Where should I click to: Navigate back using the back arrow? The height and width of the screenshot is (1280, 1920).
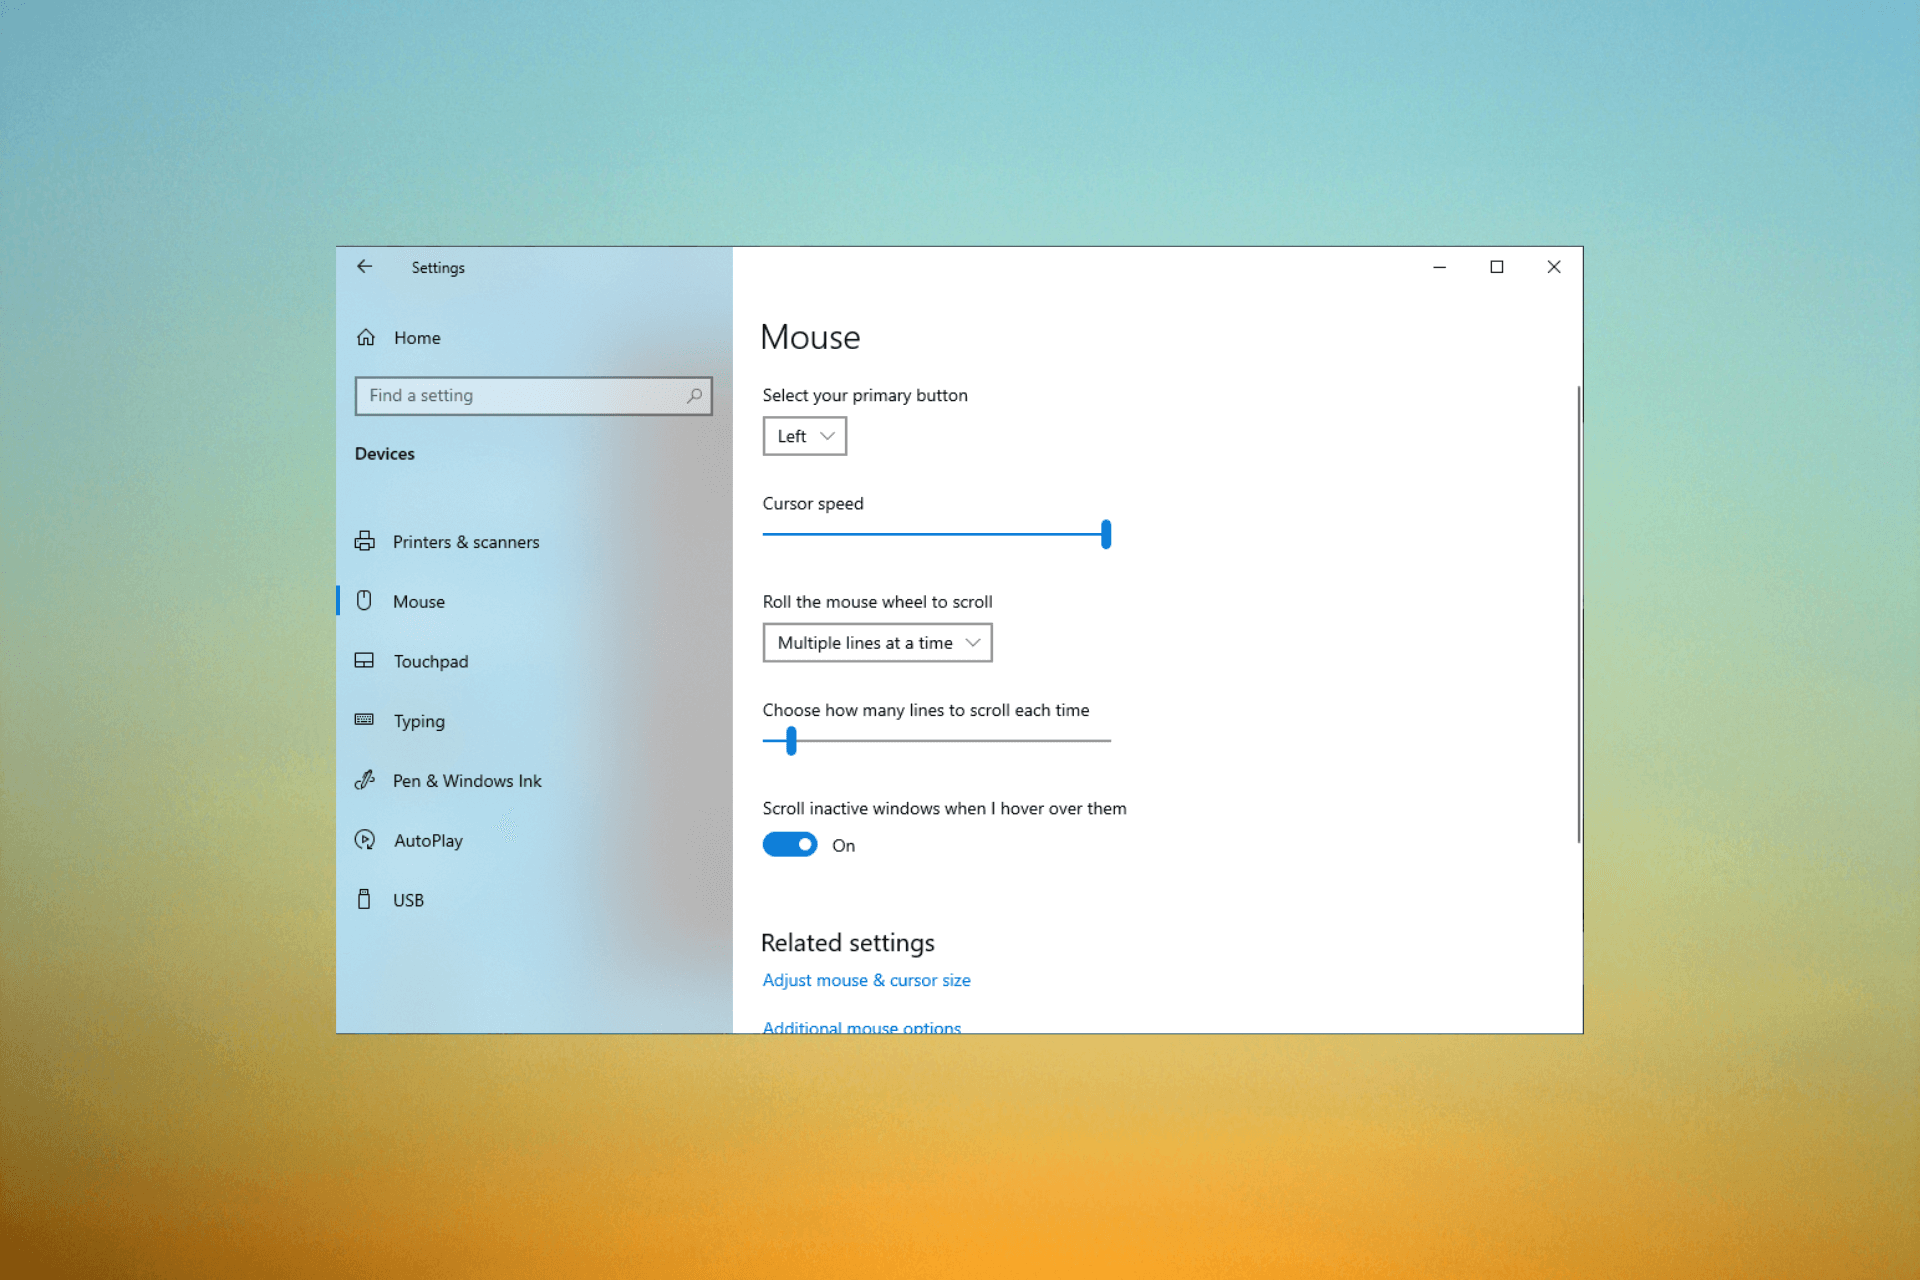click(x=364, y=267)
